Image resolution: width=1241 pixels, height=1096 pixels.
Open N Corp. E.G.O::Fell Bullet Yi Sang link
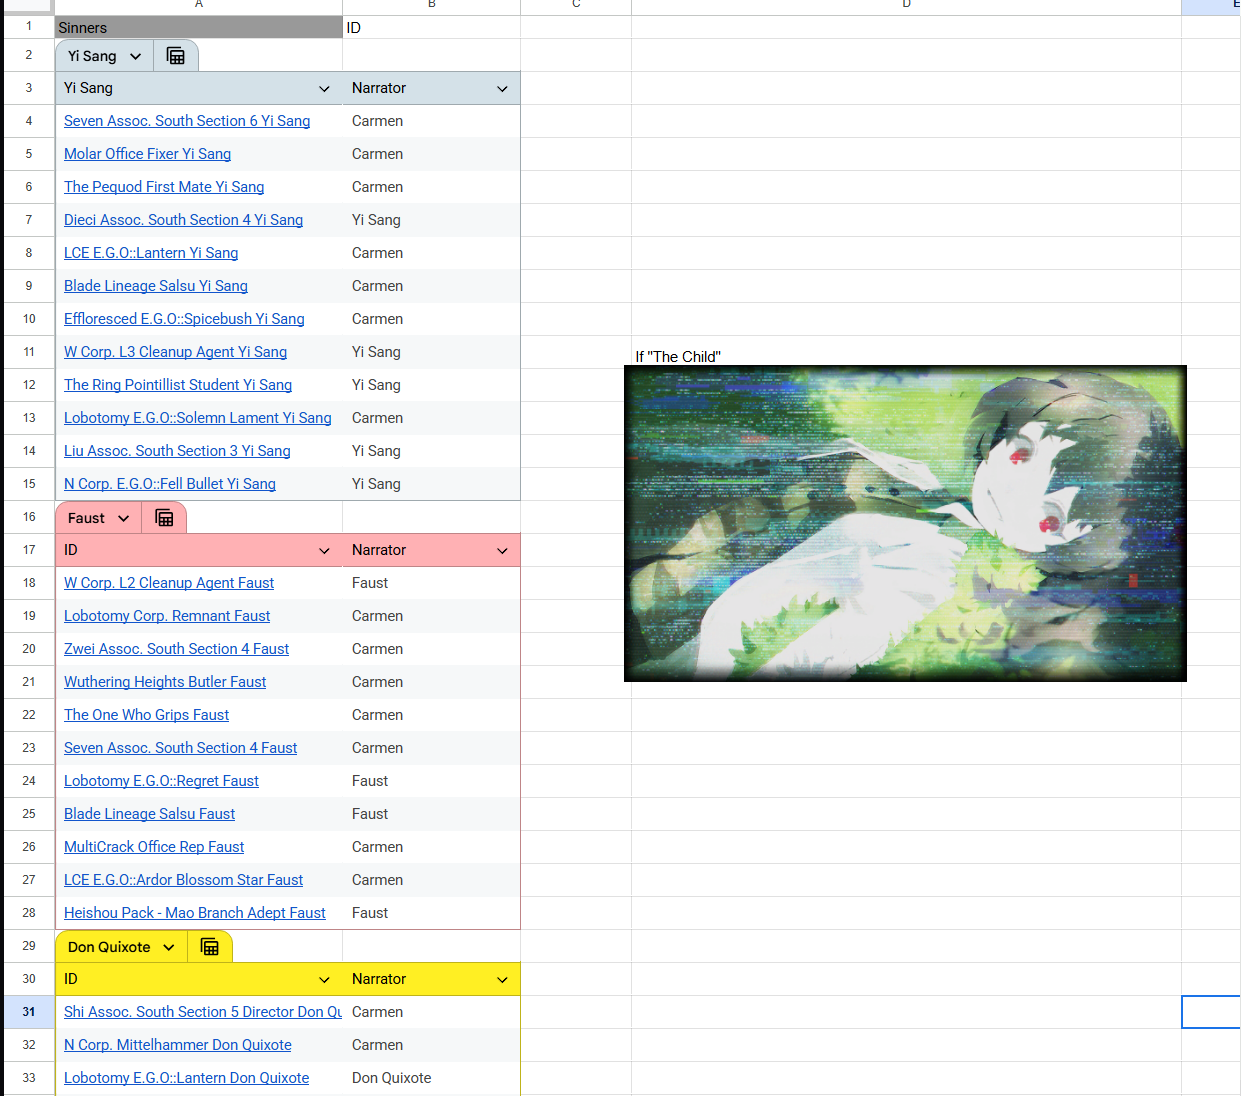170,484
